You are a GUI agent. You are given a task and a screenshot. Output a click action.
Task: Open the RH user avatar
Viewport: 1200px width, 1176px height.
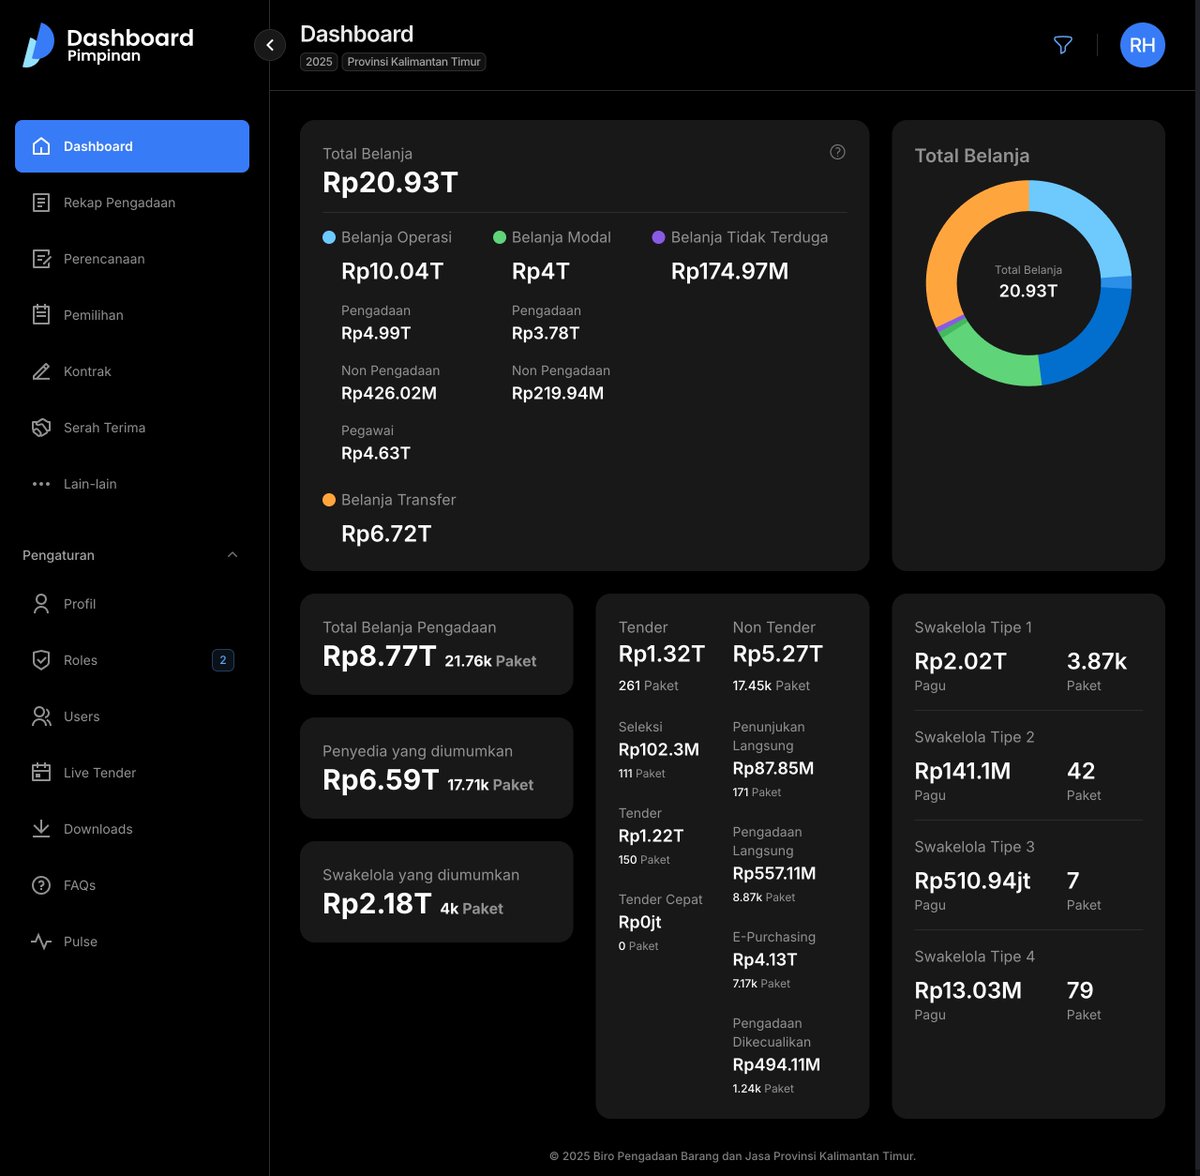[x=1142, y=45]
